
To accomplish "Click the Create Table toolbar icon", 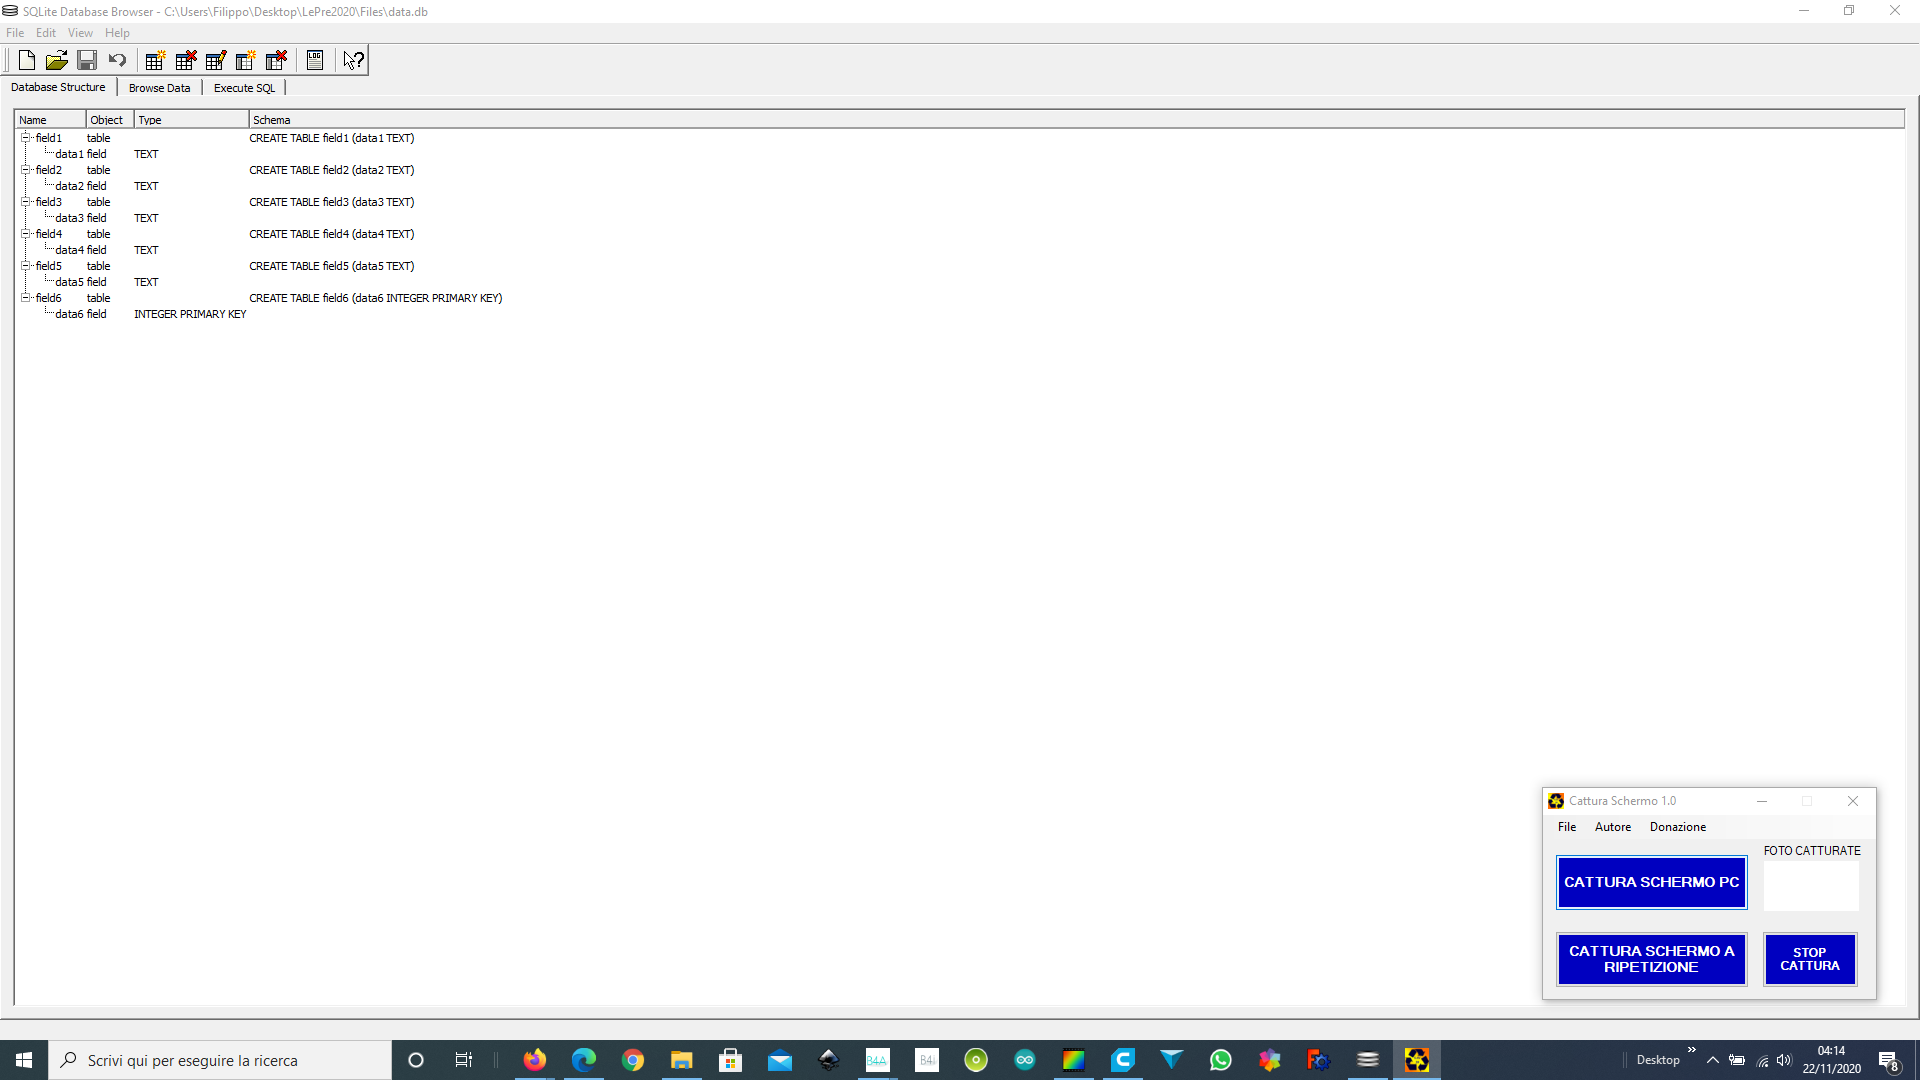I will coord(155,60).
